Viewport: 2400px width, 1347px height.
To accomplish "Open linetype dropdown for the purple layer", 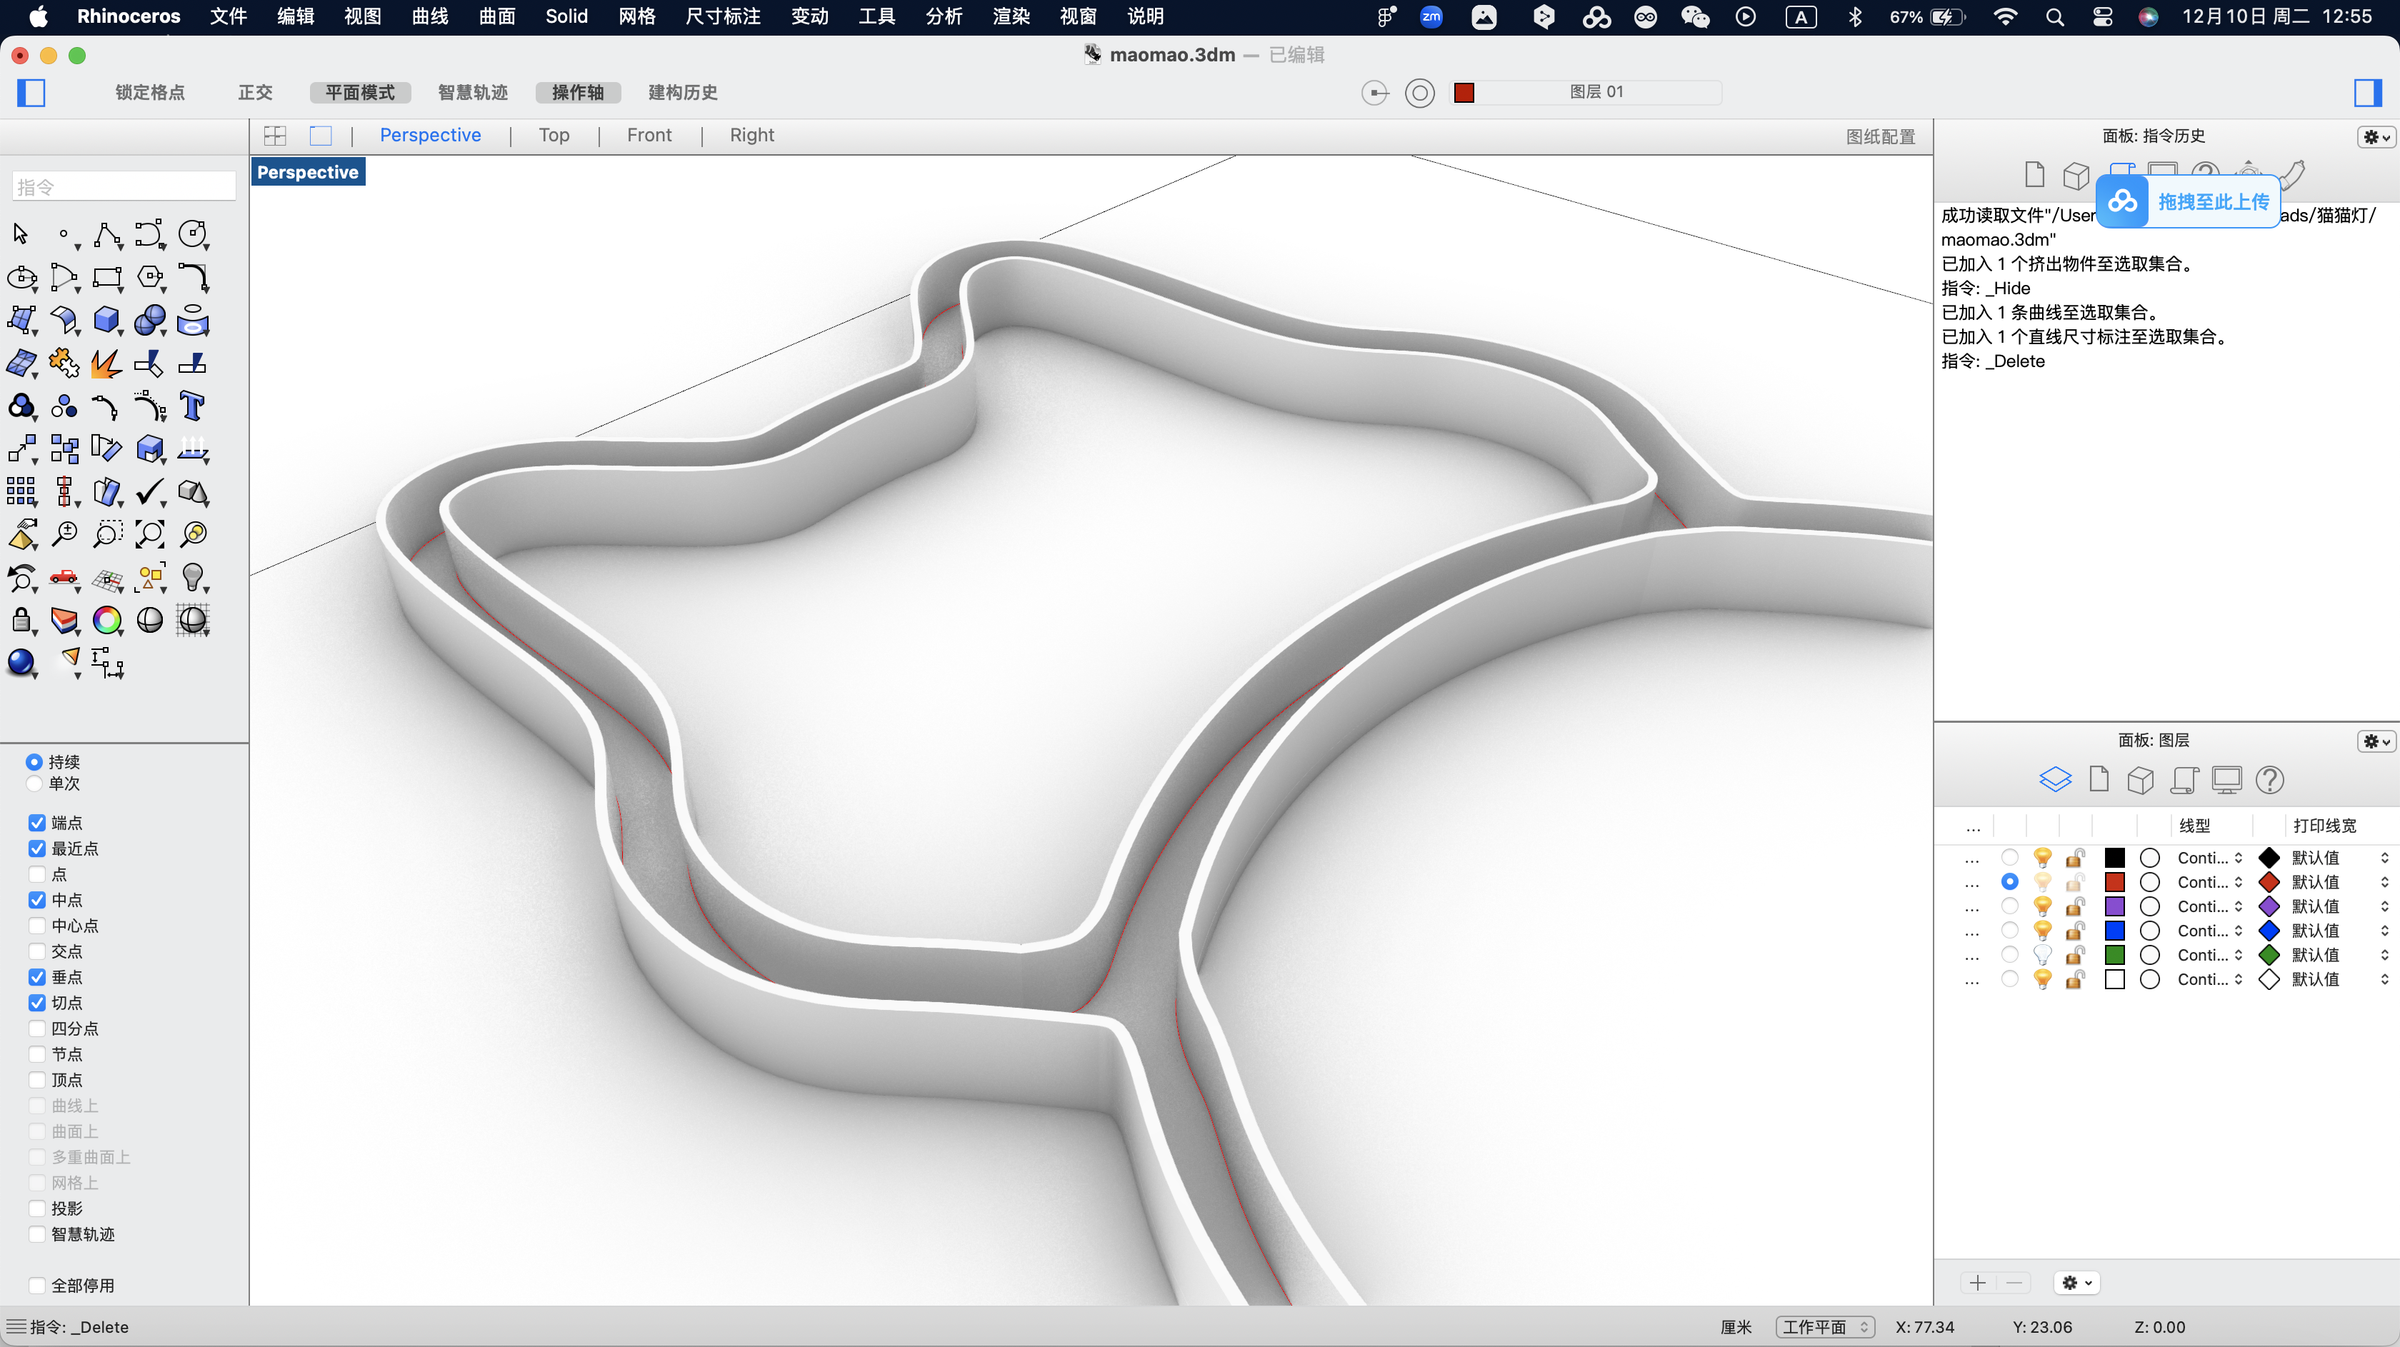I will [x=2210, y=907].
